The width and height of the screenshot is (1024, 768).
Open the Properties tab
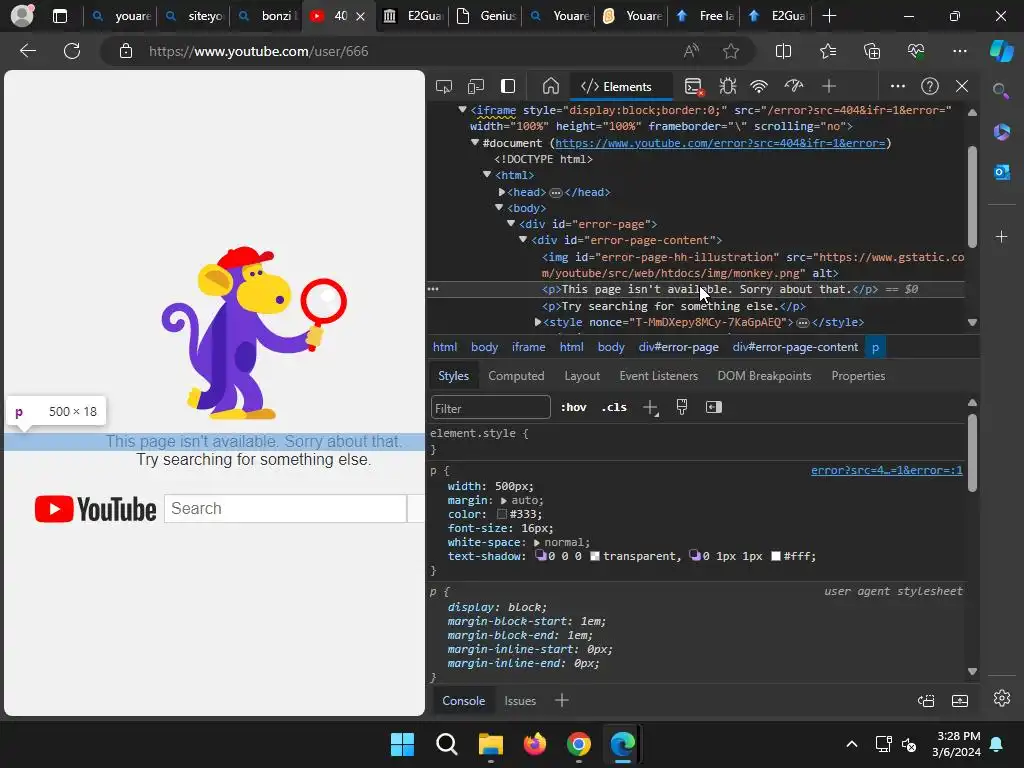click(x=858, y=376)
